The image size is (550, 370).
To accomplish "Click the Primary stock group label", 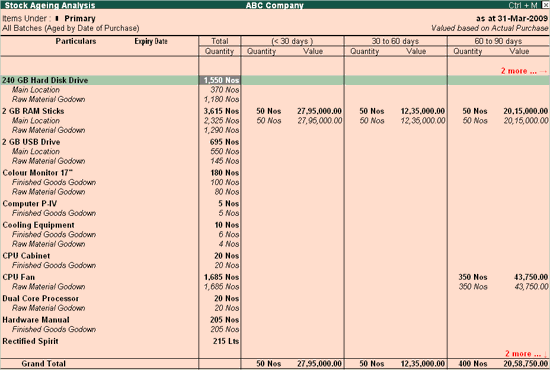I will click(80, 19).
